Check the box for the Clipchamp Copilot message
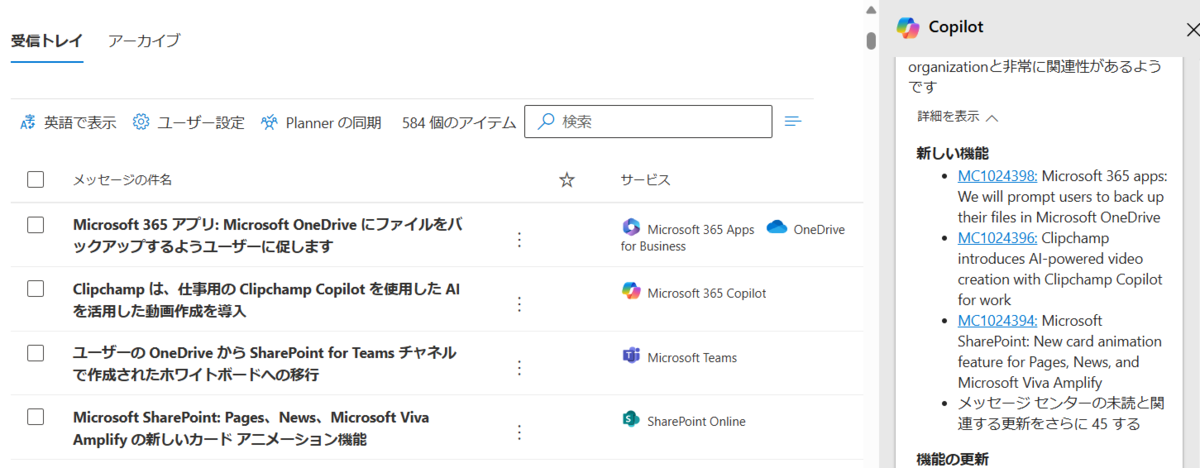This screenshot has width=1200, height=468. point(36,289)
